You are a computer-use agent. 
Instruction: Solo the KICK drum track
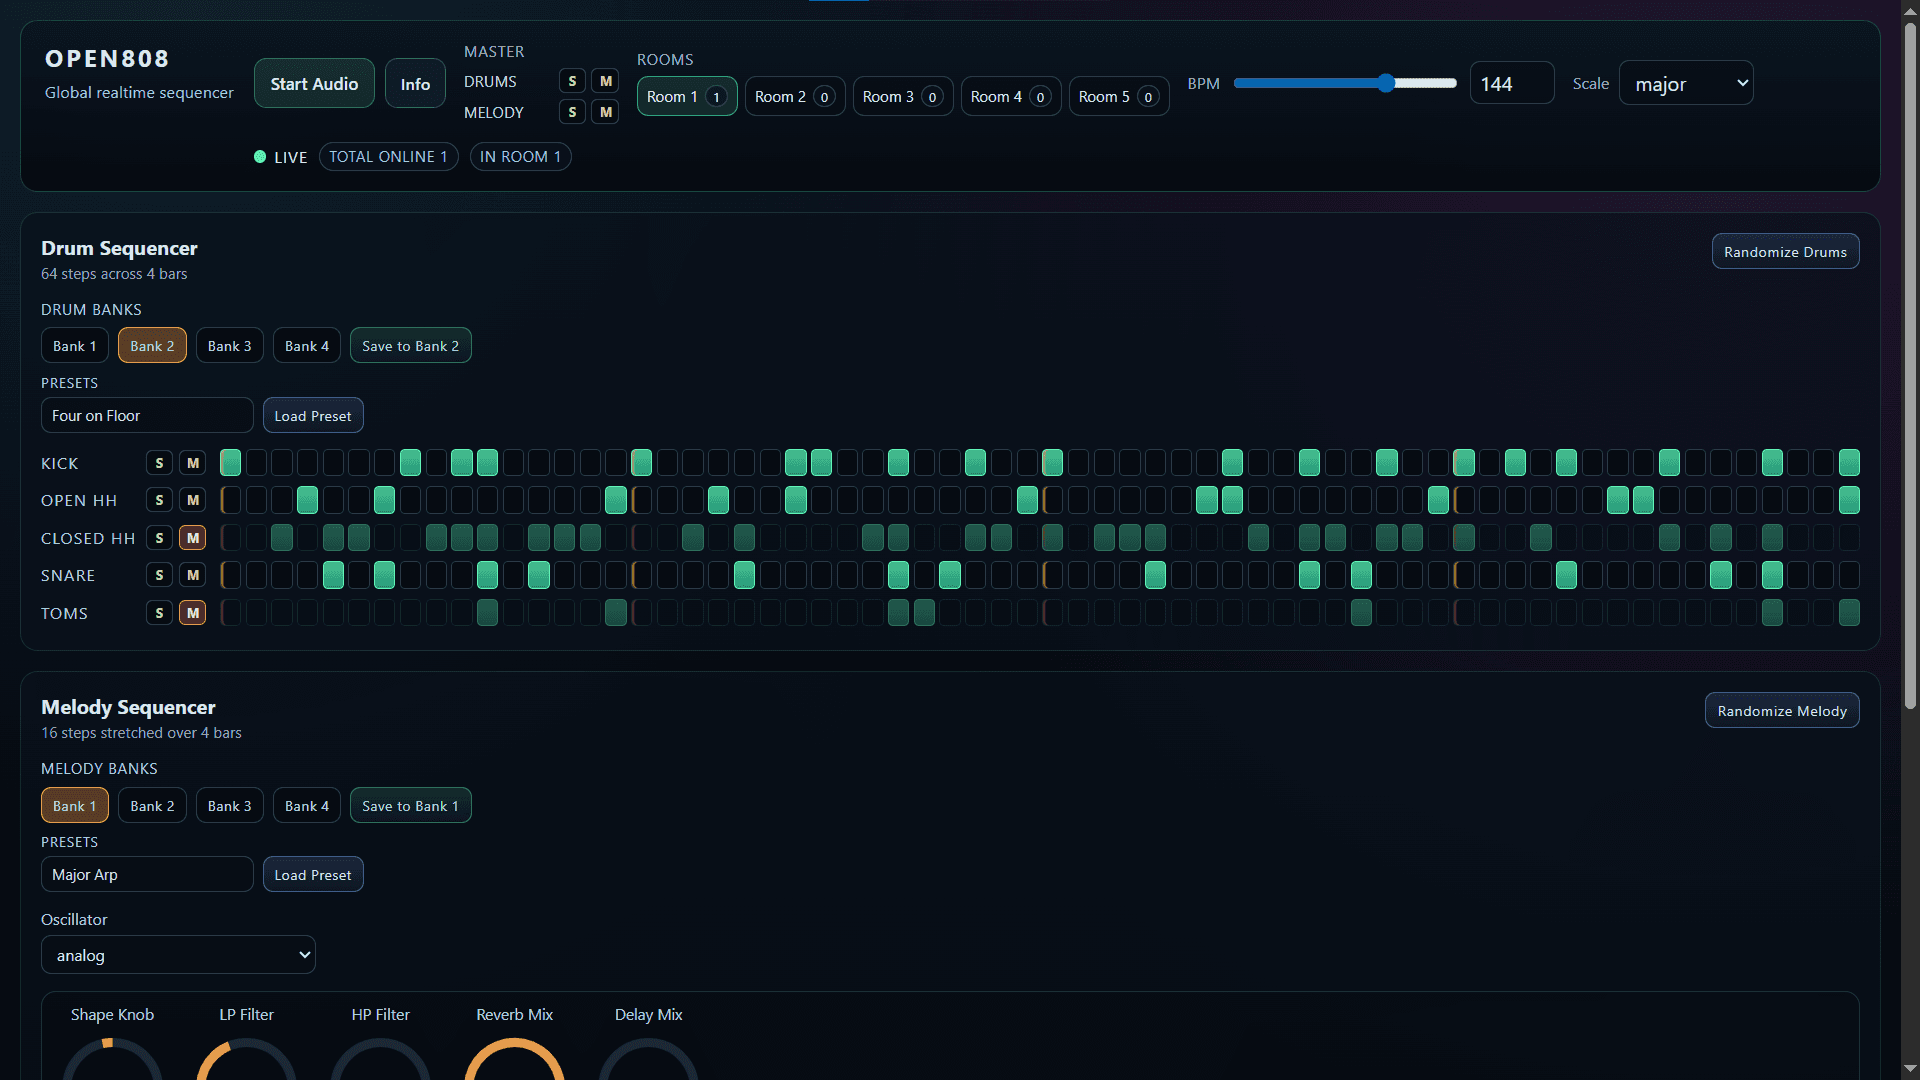point(159,462)
